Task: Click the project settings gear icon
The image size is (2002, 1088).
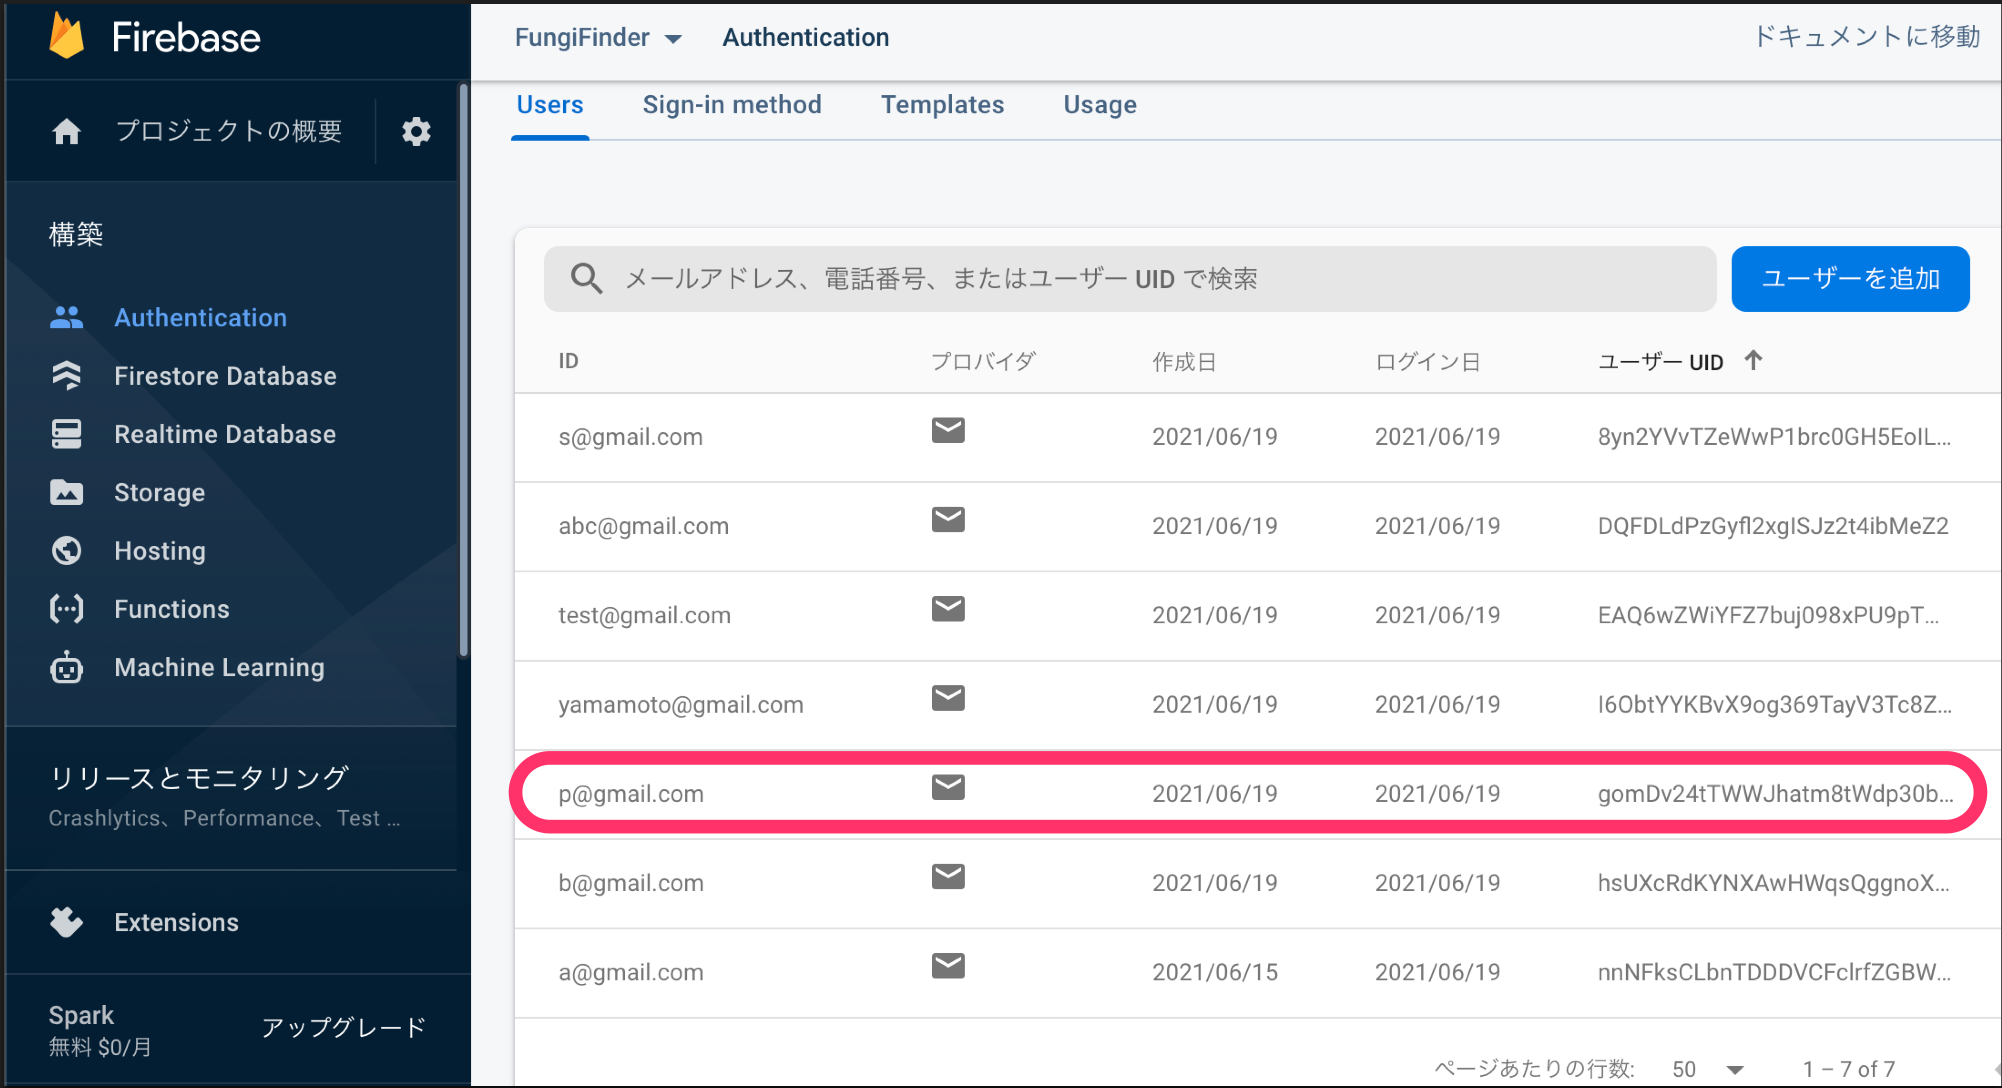Action: pyautogui.click(x=416, y=131)
